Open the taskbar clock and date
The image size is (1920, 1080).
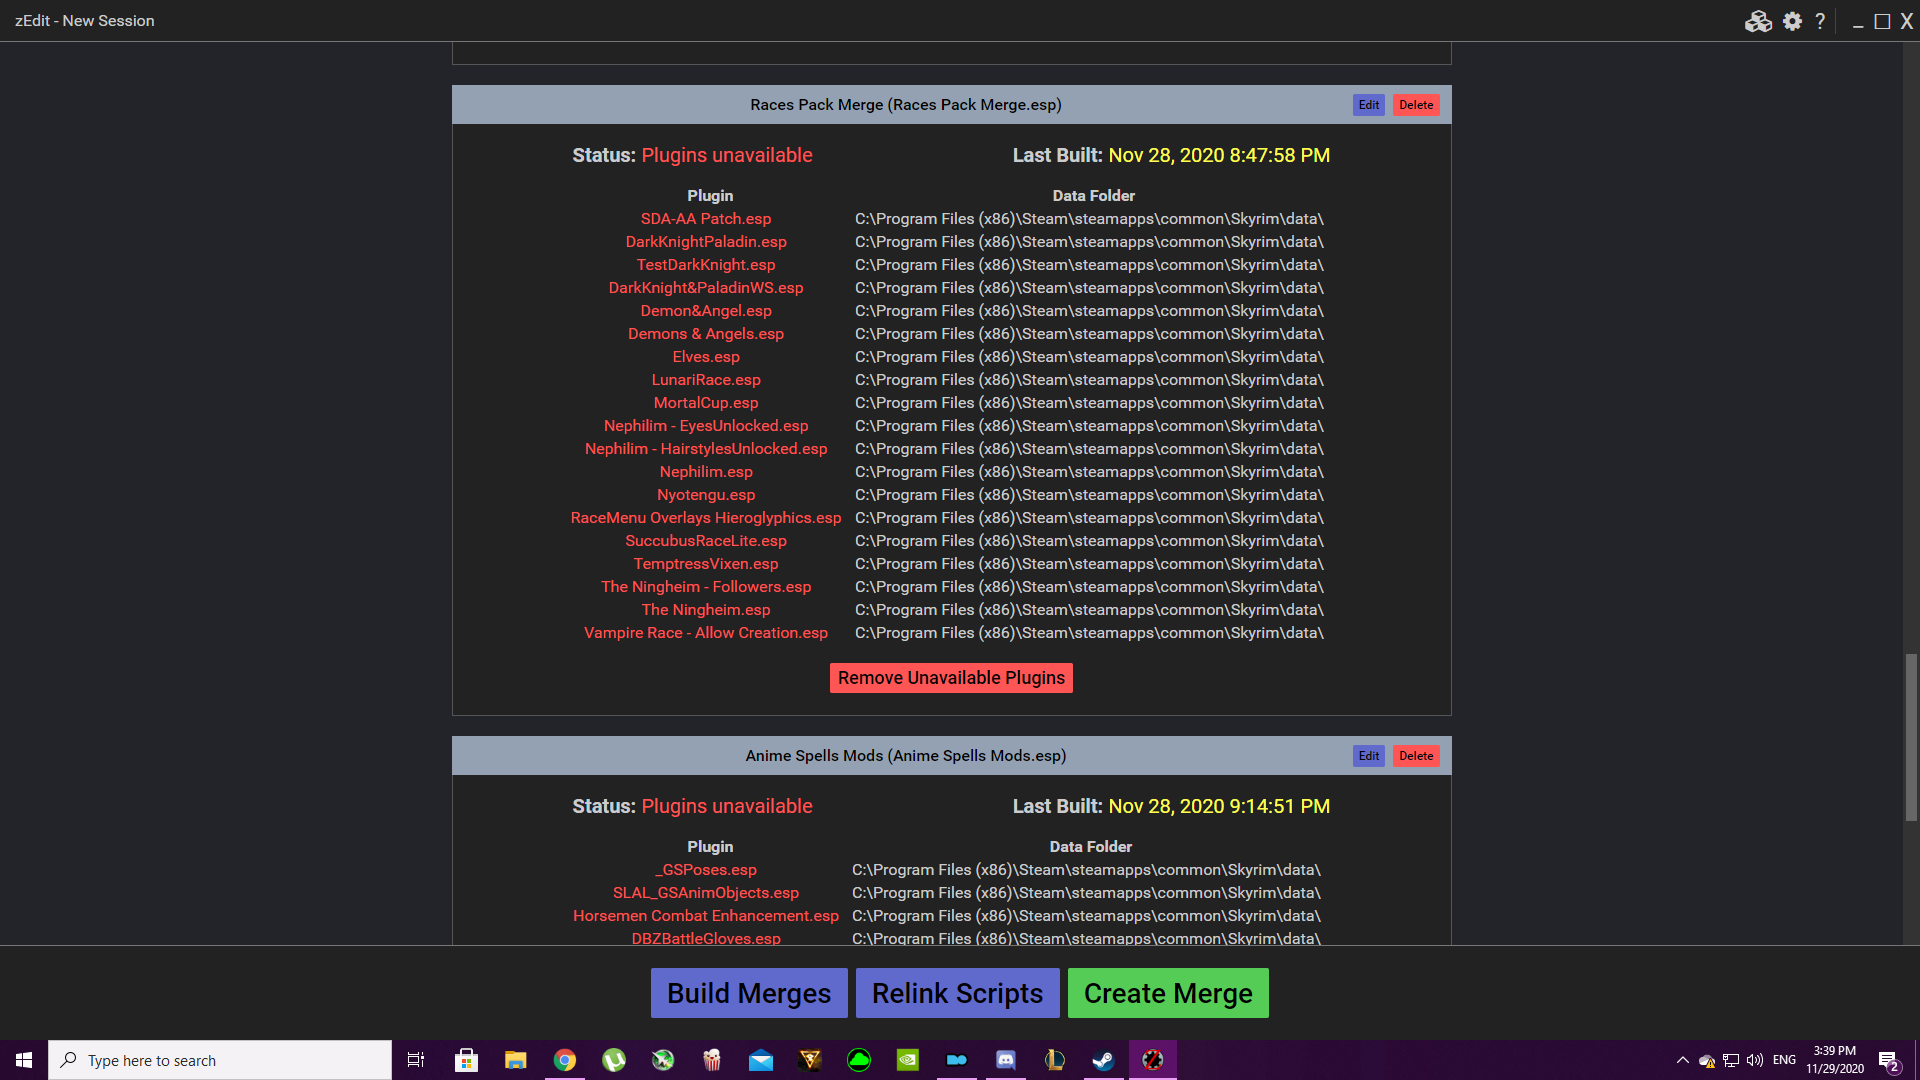tap(1835, 1060)
